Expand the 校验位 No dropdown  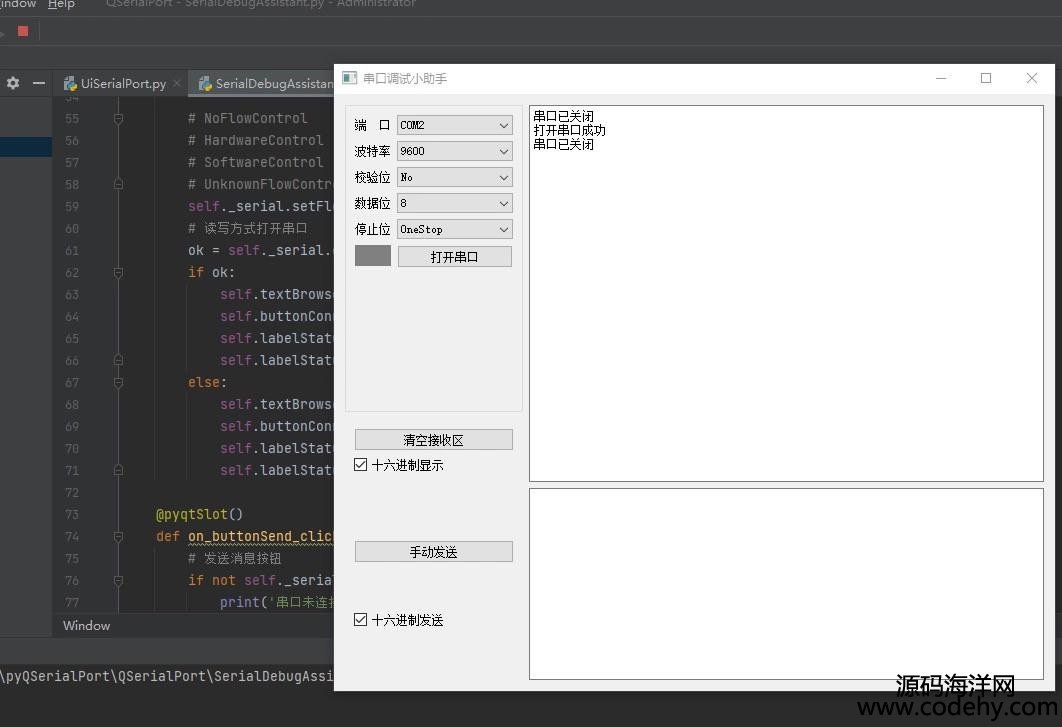click(455, 177)
